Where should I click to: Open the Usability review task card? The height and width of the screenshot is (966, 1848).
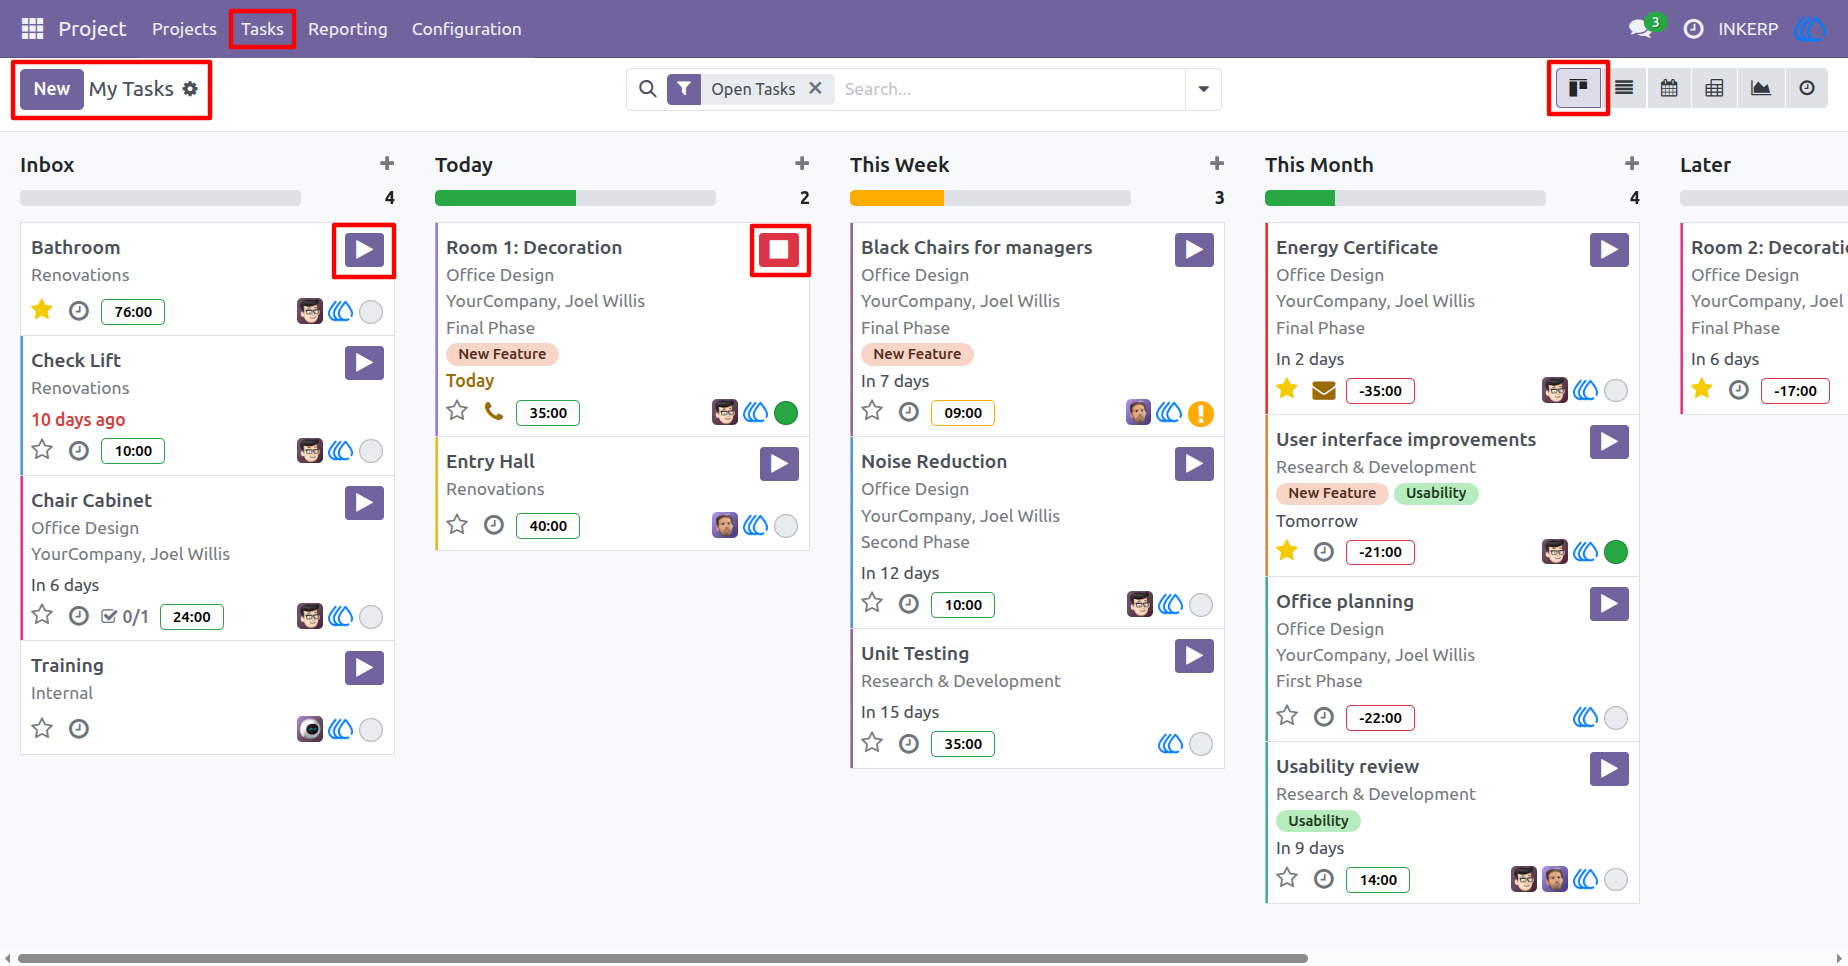point(1452,823)
